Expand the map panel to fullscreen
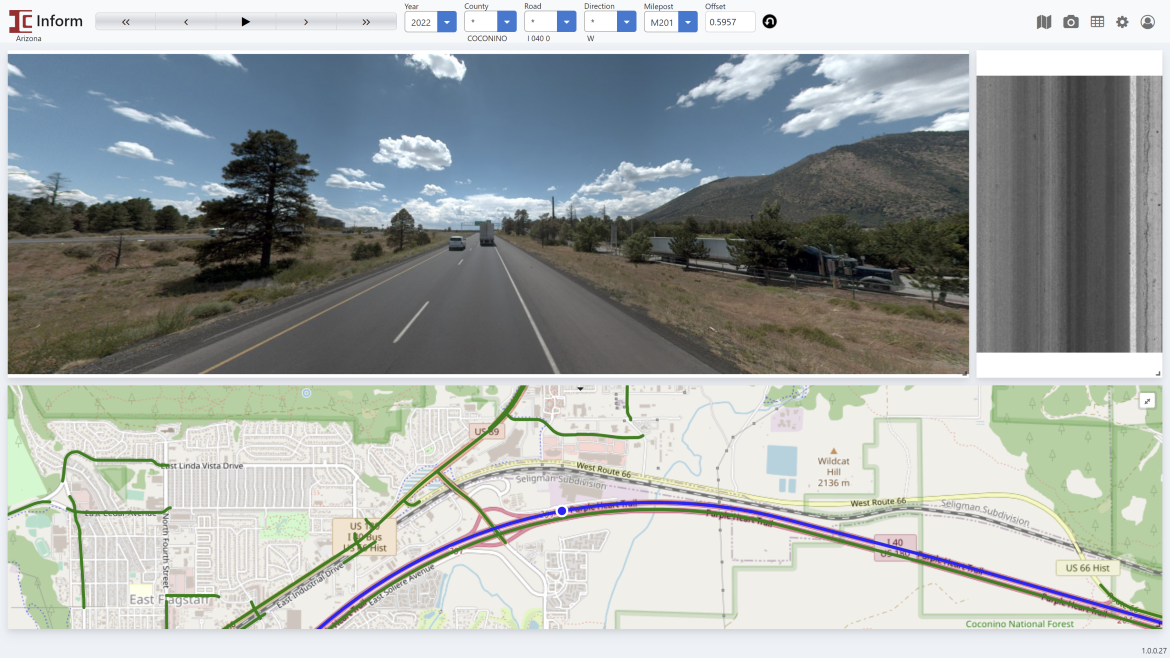 1148,401
